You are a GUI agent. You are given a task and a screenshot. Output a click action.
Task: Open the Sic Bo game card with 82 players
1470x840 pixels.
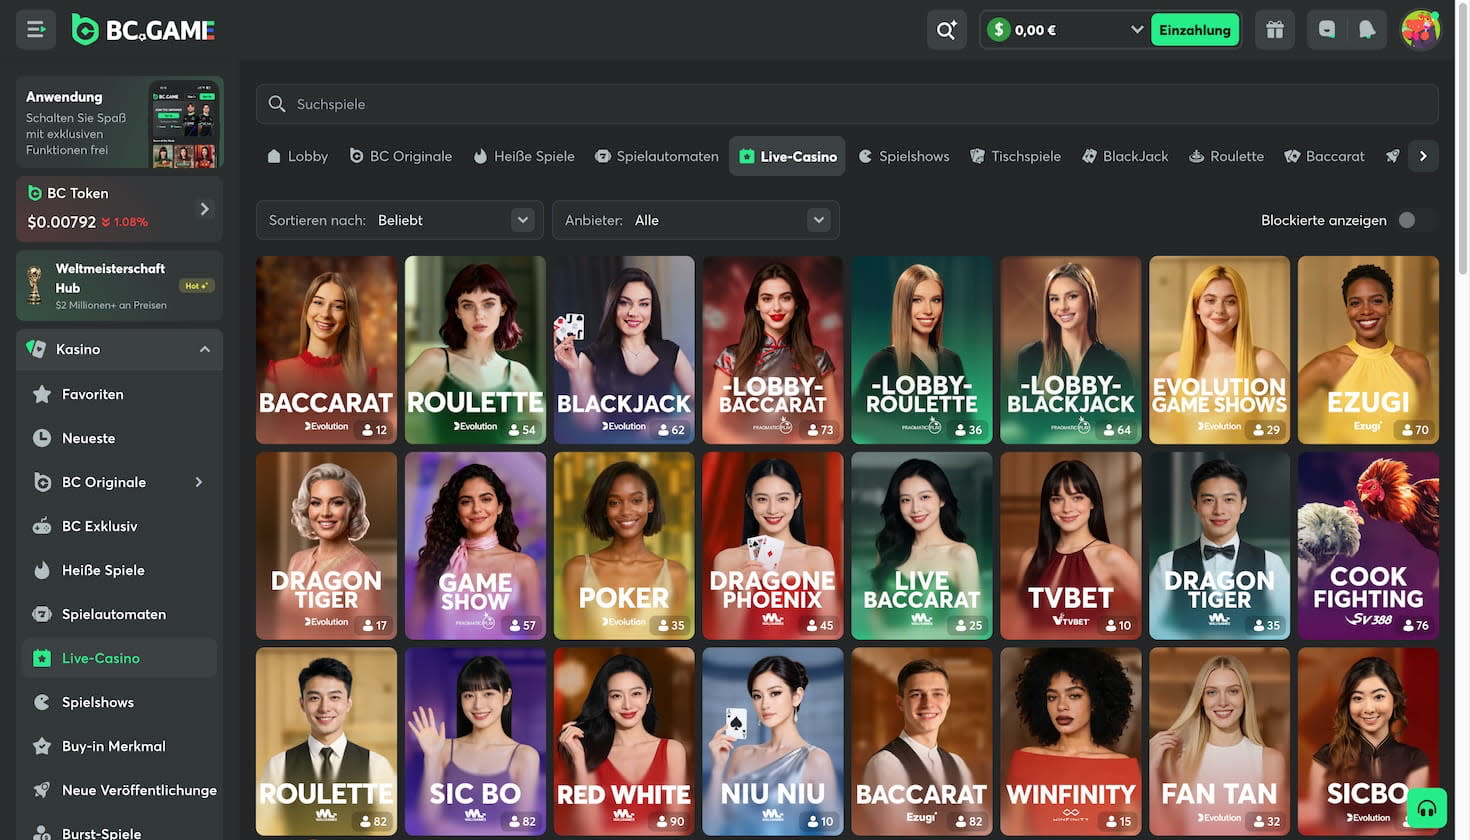[x=475, y=742]
